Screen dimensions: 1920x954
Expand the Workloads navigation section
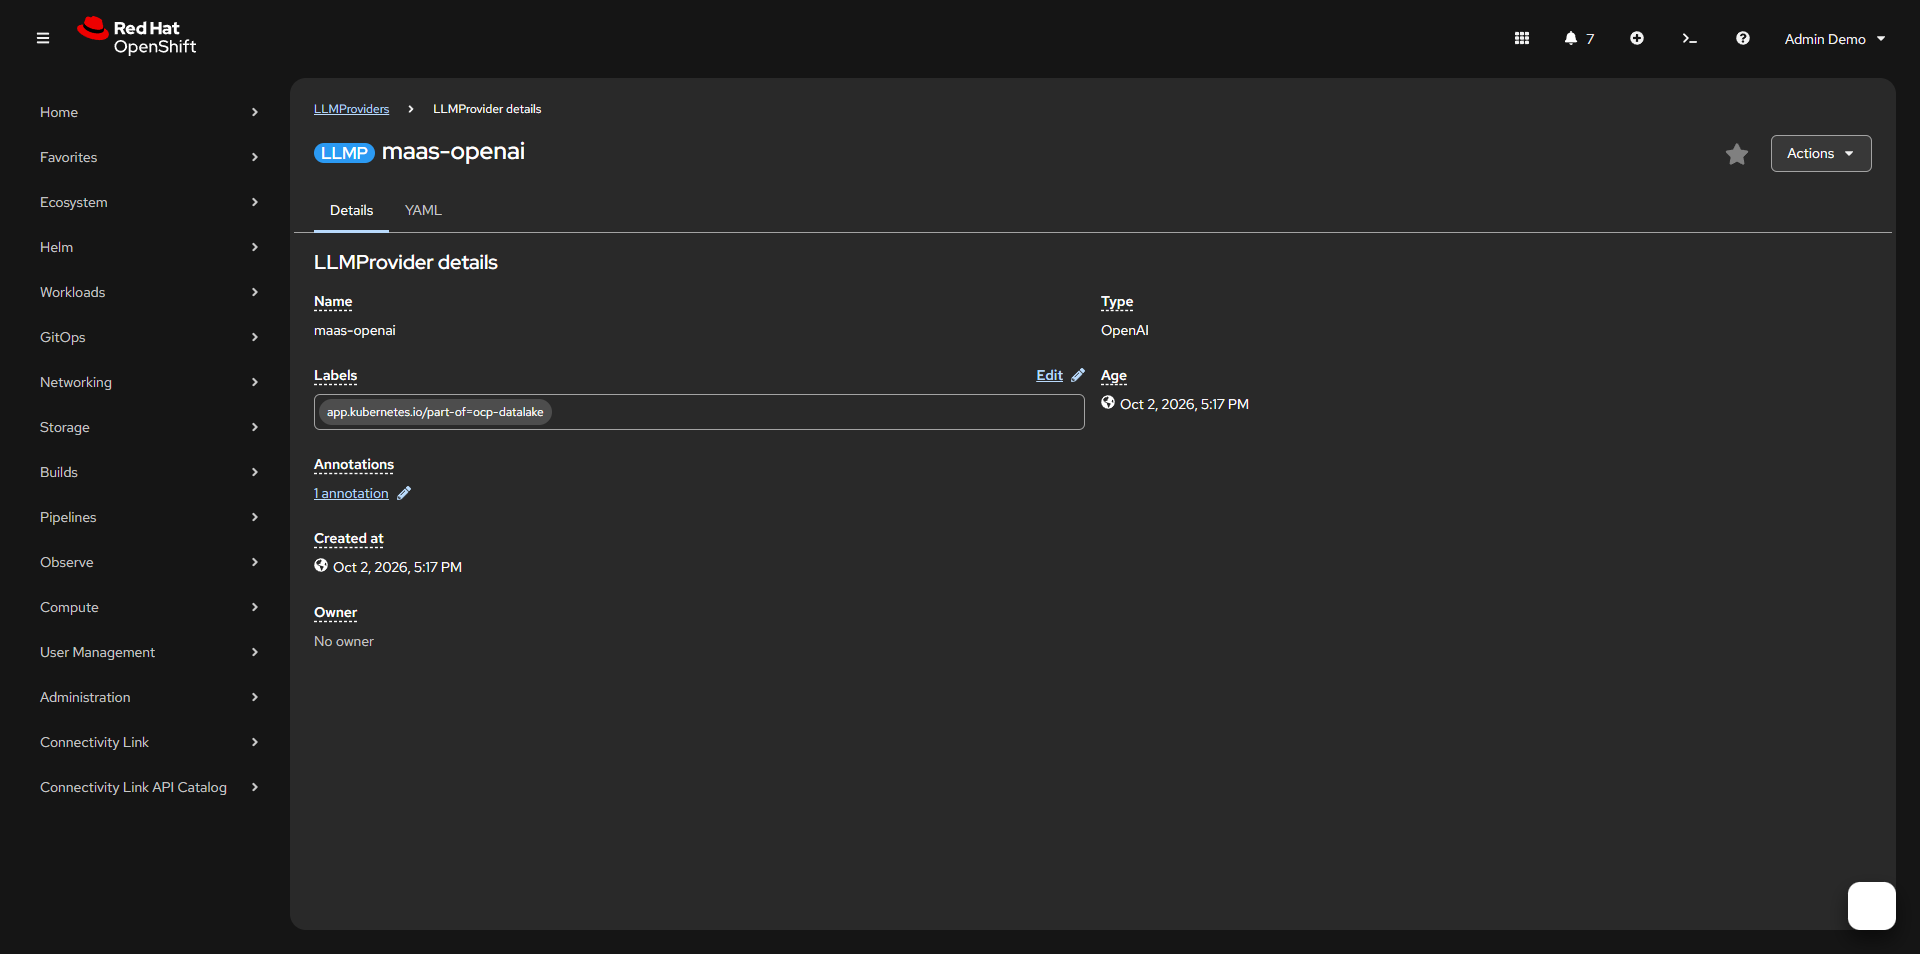(149, 292)
